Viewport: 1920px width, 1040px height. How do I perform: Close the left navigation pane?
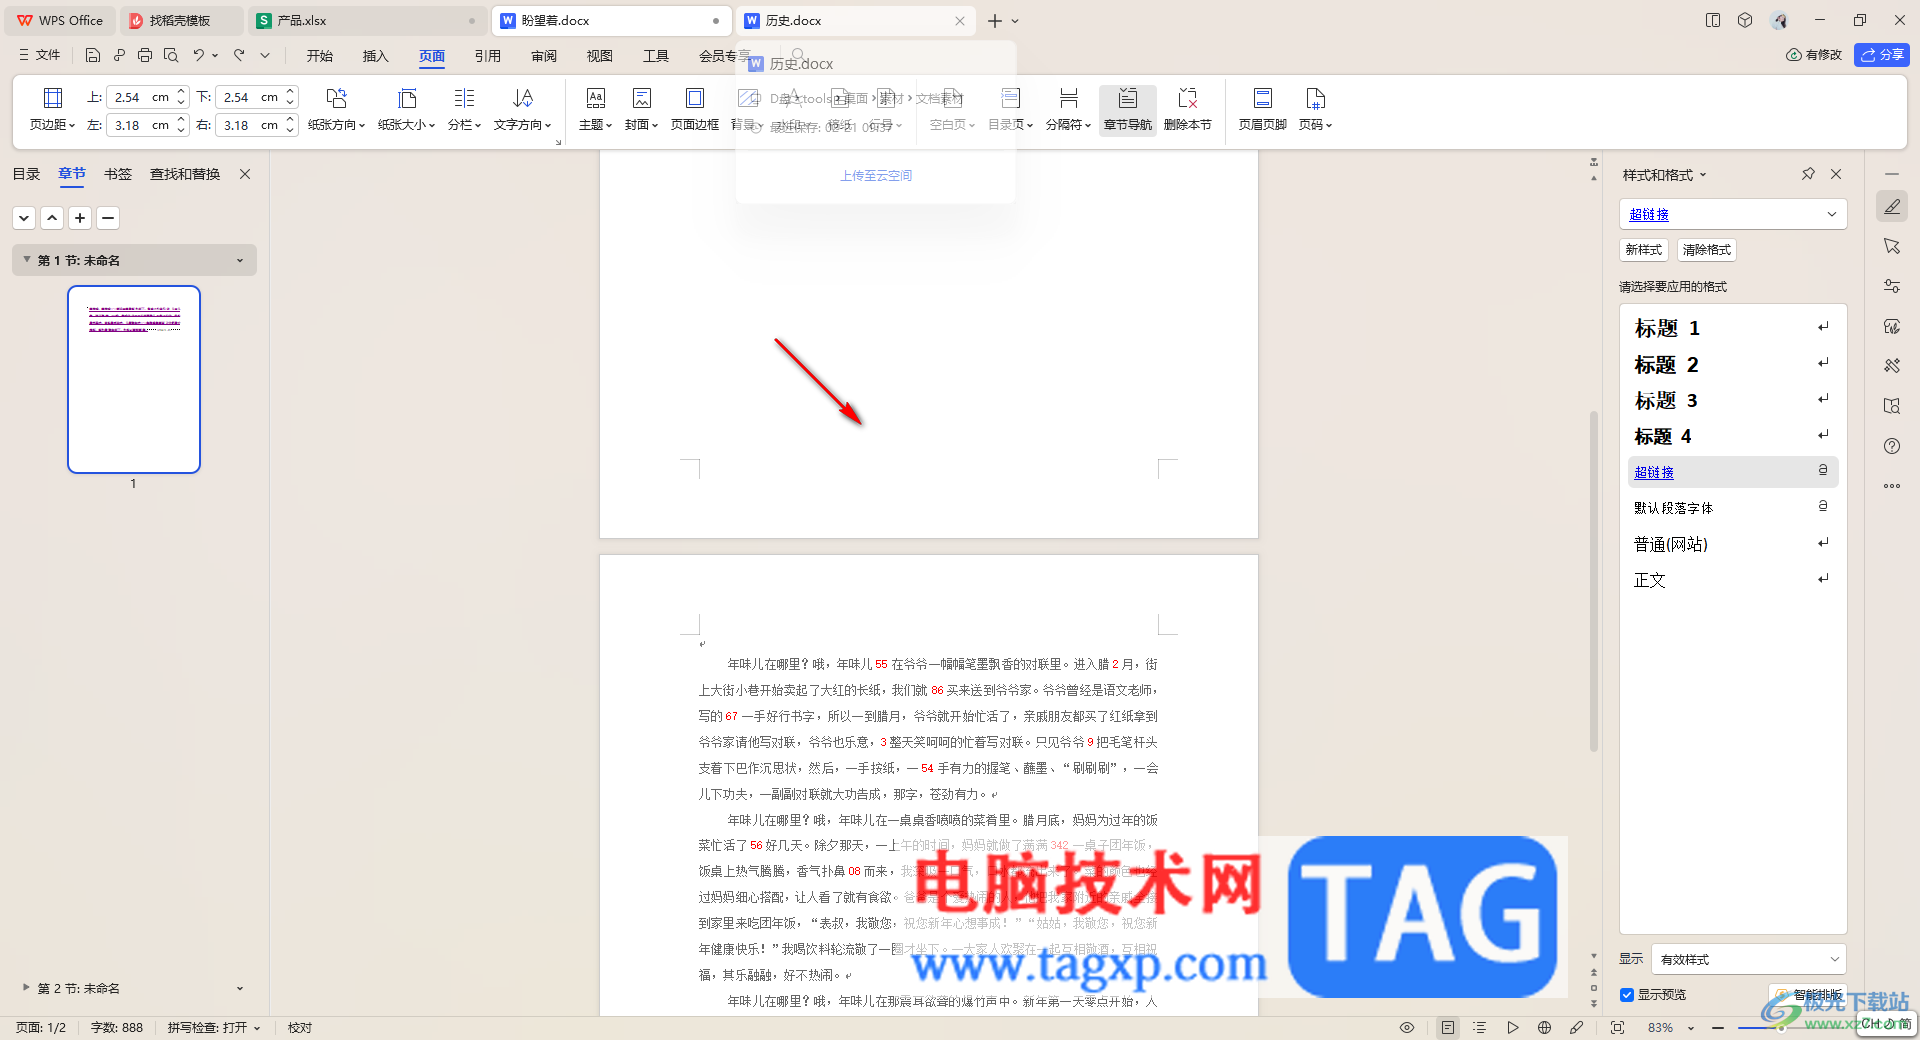[245, 174]
